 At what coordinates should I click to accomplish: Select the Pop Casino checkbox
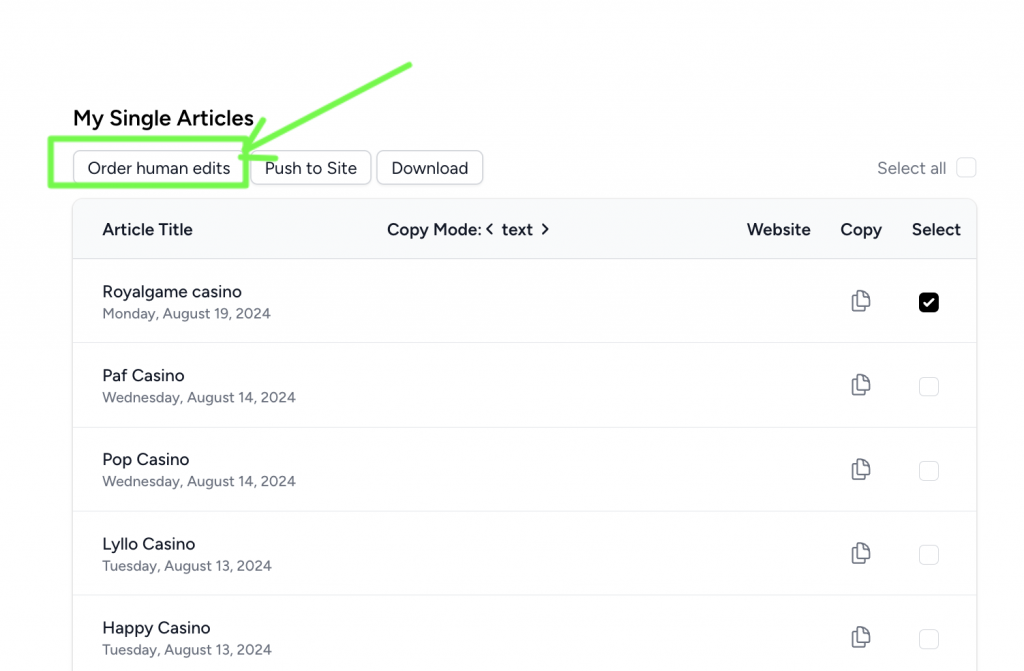pyautogui.click(x=928, y=470)
